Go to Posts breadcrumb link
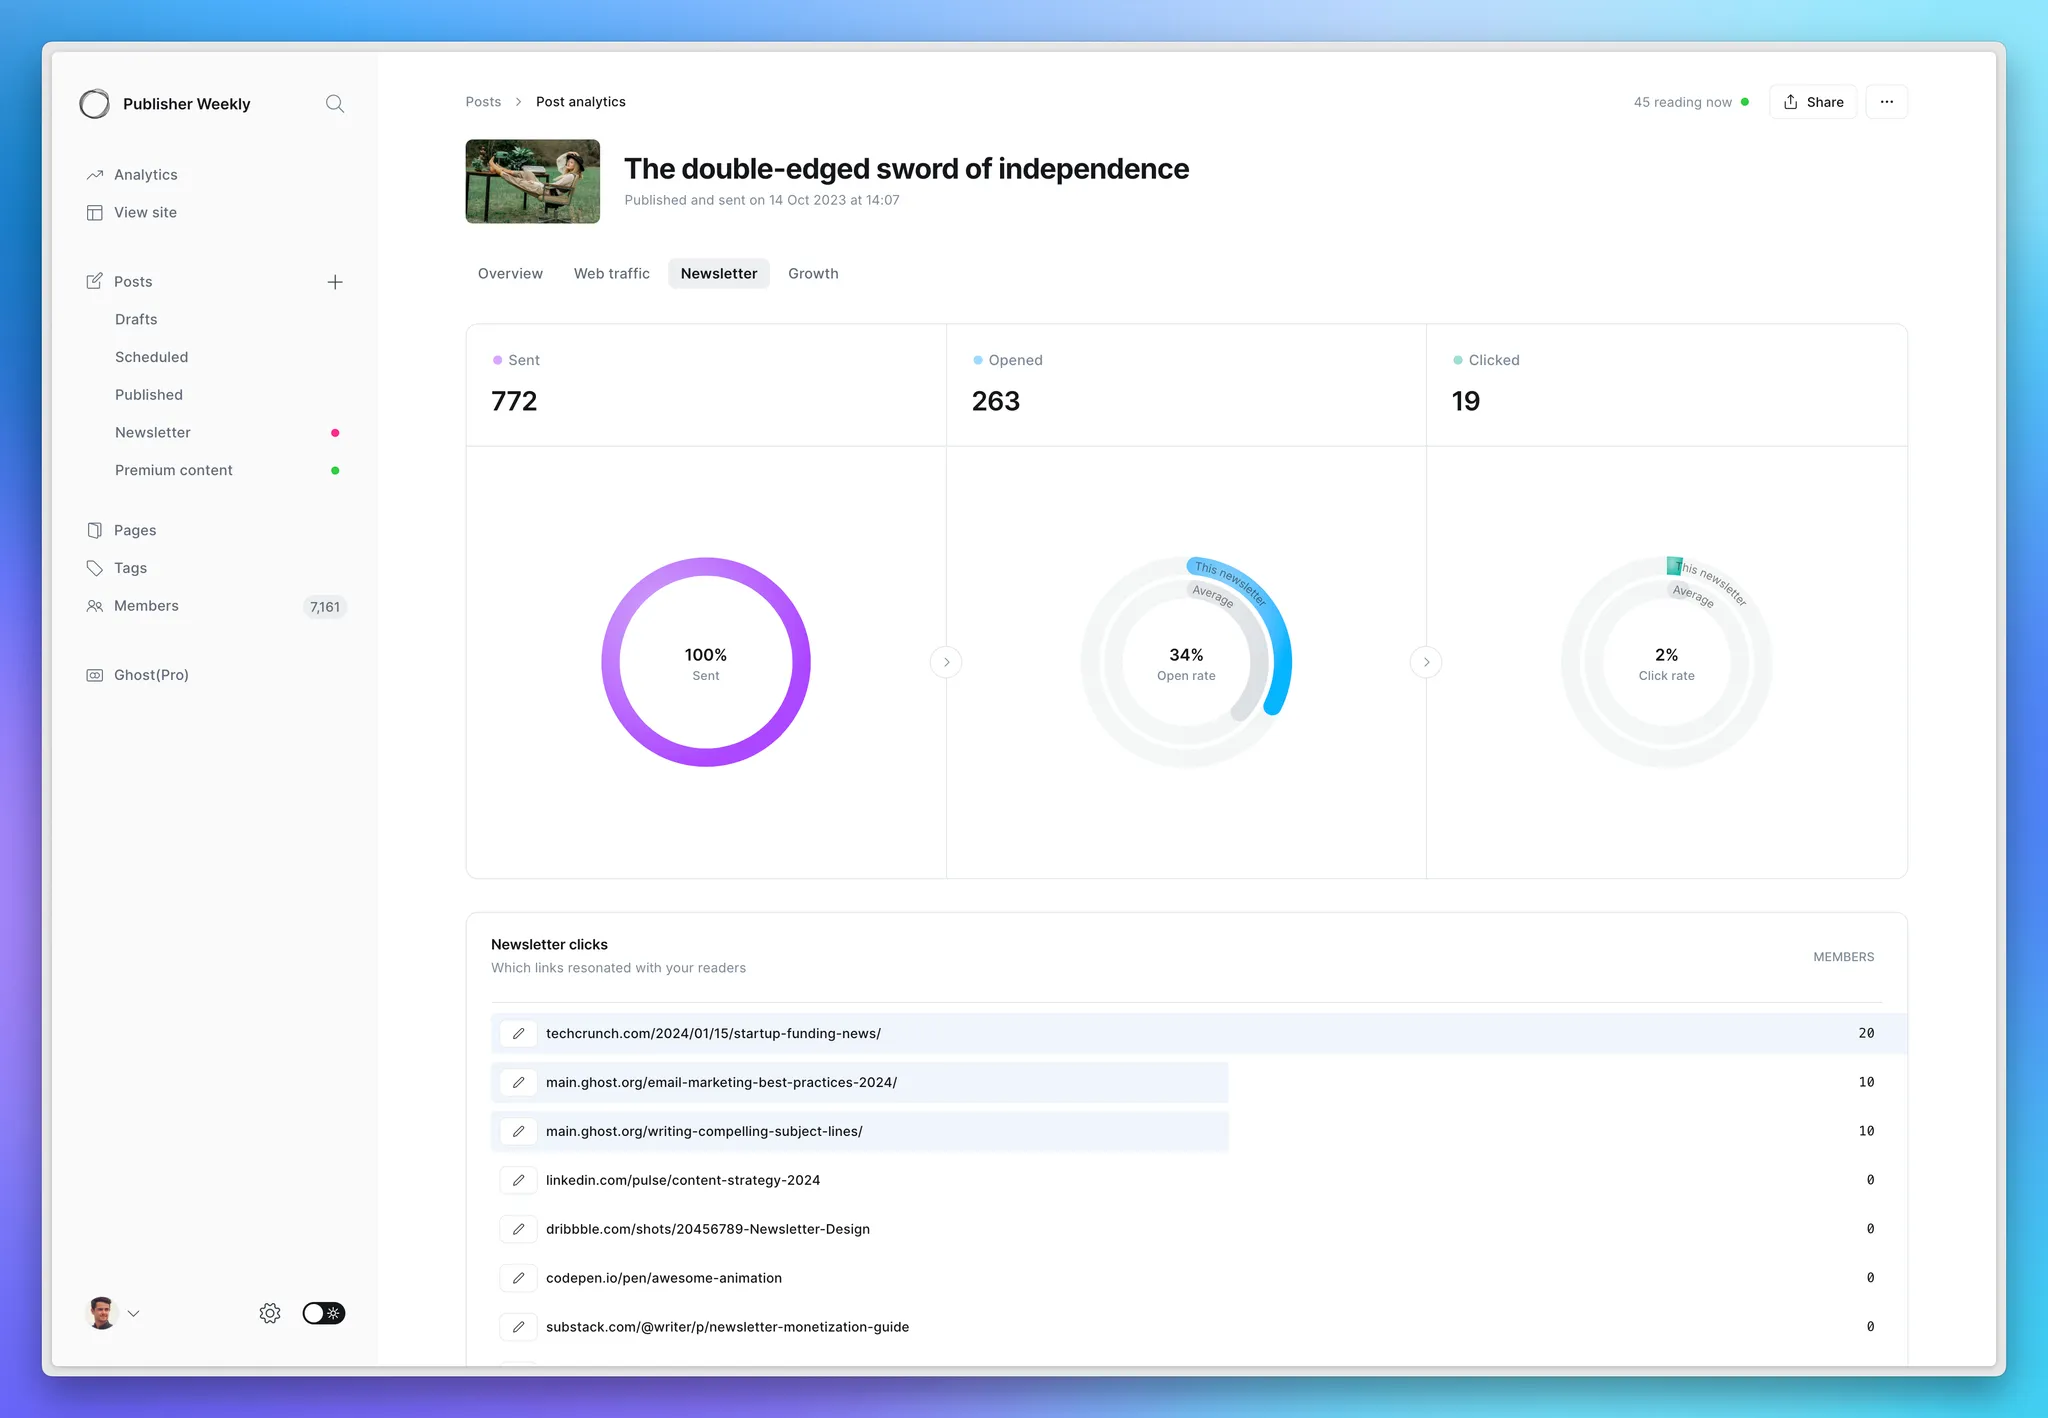 pos(483,102)
